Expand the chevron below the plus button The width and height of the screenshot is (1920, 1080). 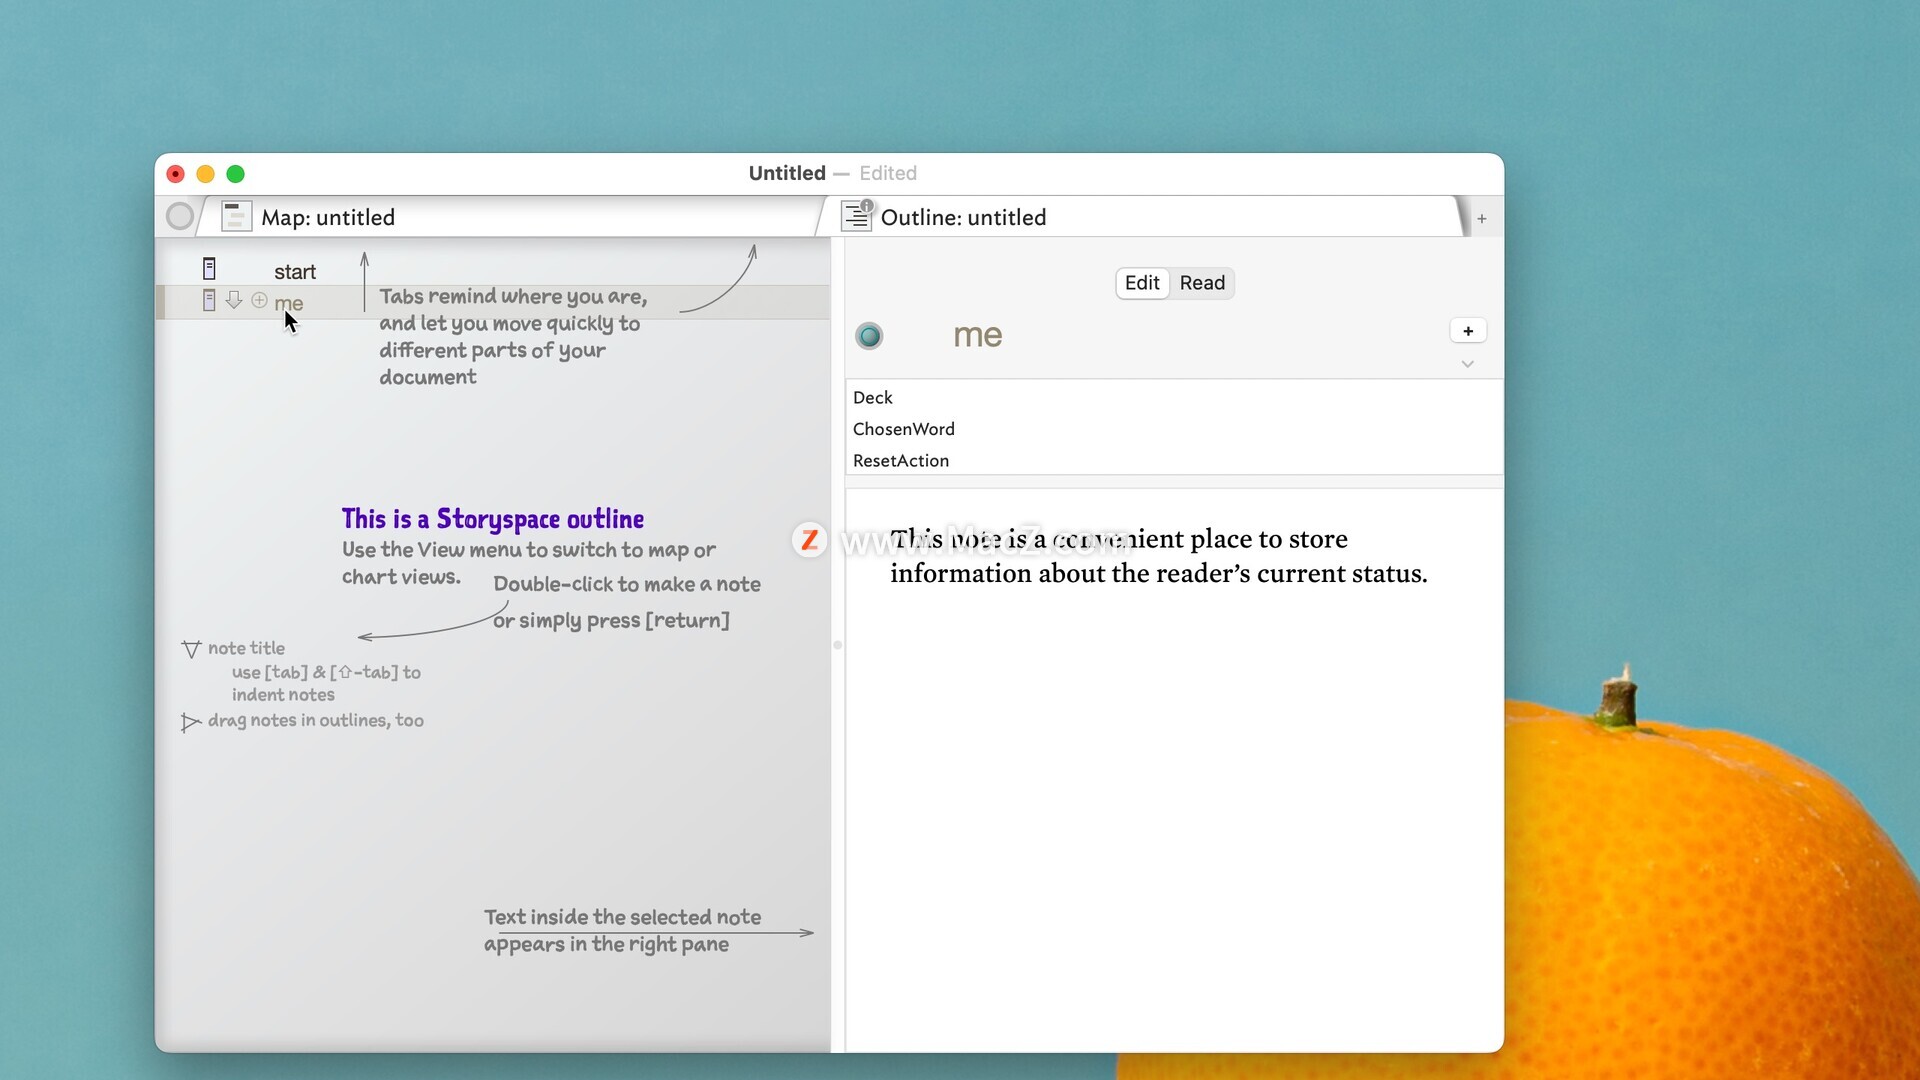(x=1468, y=364)
